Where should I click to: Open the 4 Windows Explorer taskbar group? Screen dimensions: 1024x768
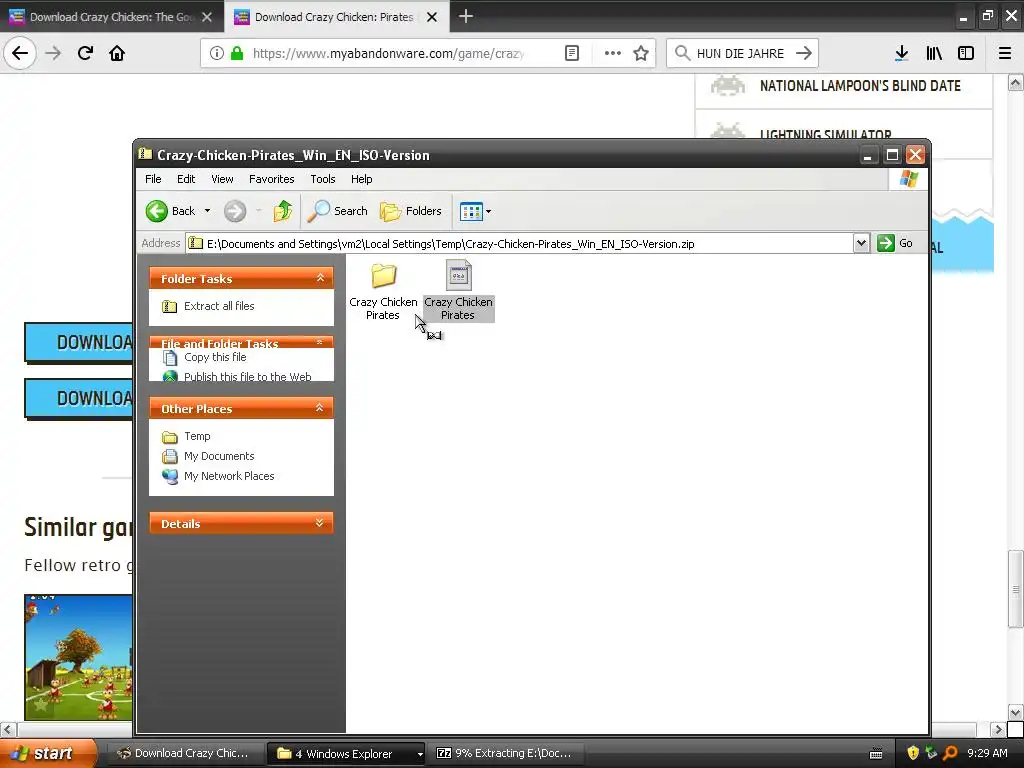pyautogui.click(x=346, y=753)
